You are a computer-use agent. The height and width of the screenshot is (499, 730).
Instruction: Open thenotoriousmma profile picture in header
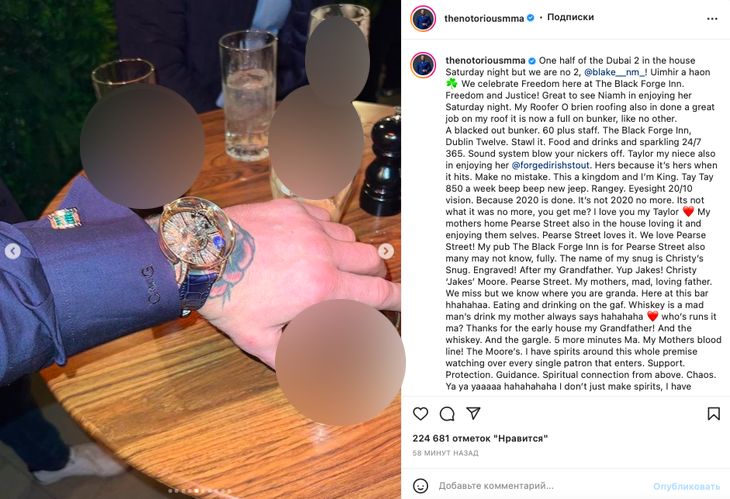(423, 19)
